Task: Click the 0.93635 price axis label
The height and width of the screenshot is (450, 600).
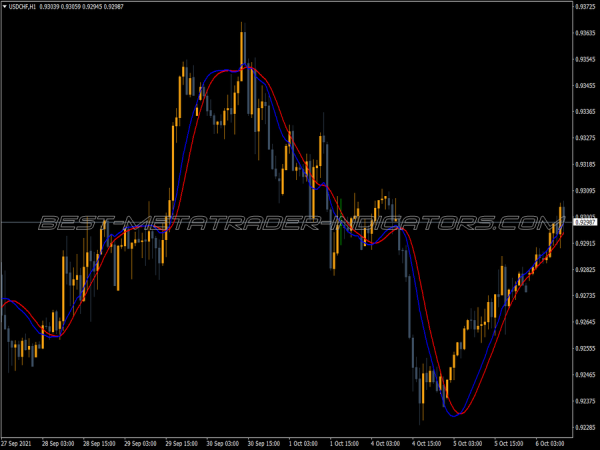Action: coord(585,33)
